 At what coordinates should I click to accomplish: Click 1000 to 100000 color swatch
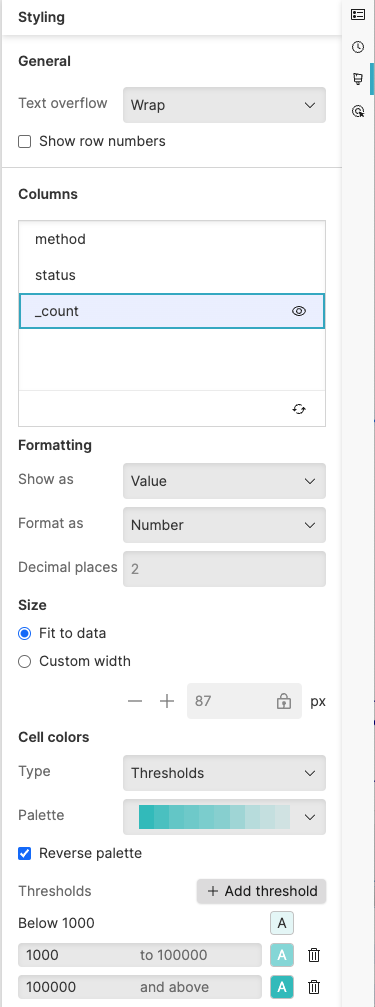(282, 955)
